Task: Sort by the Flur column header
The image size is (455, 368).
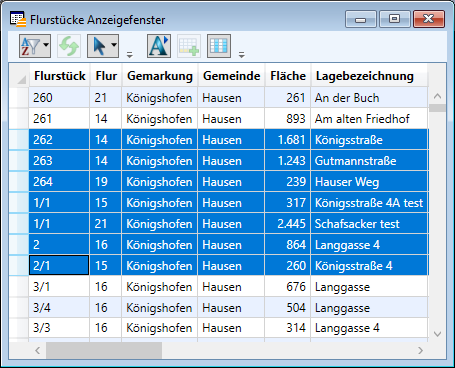Action: coord(106,76)
